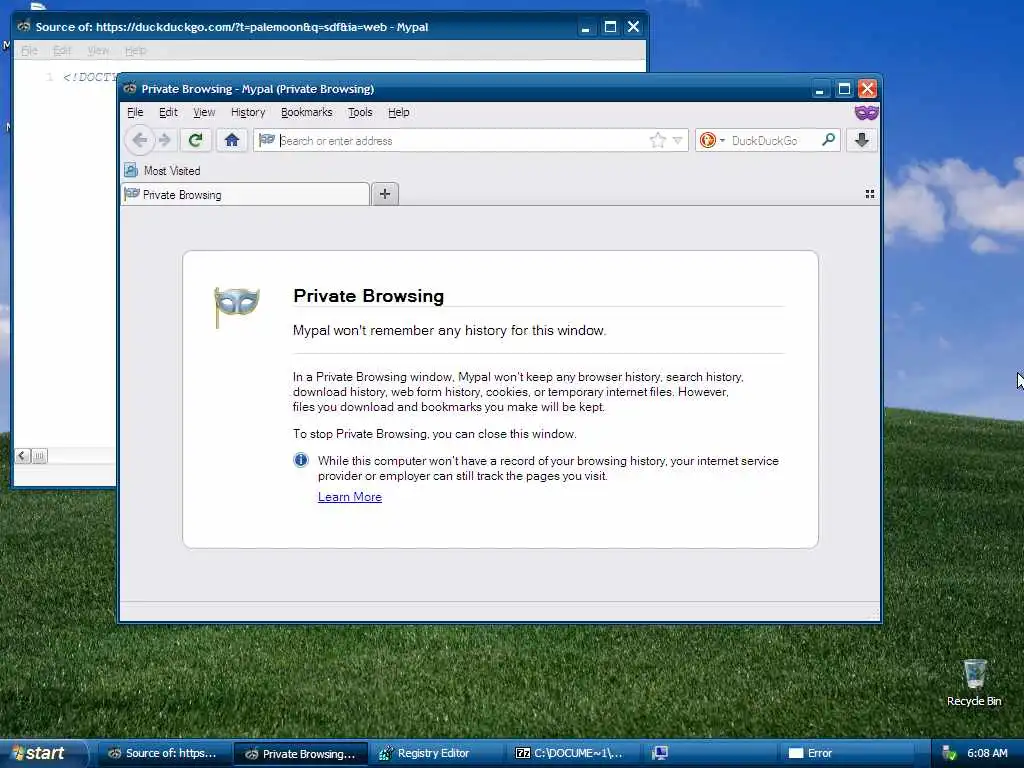Open the Tools menu

[360, 112]
